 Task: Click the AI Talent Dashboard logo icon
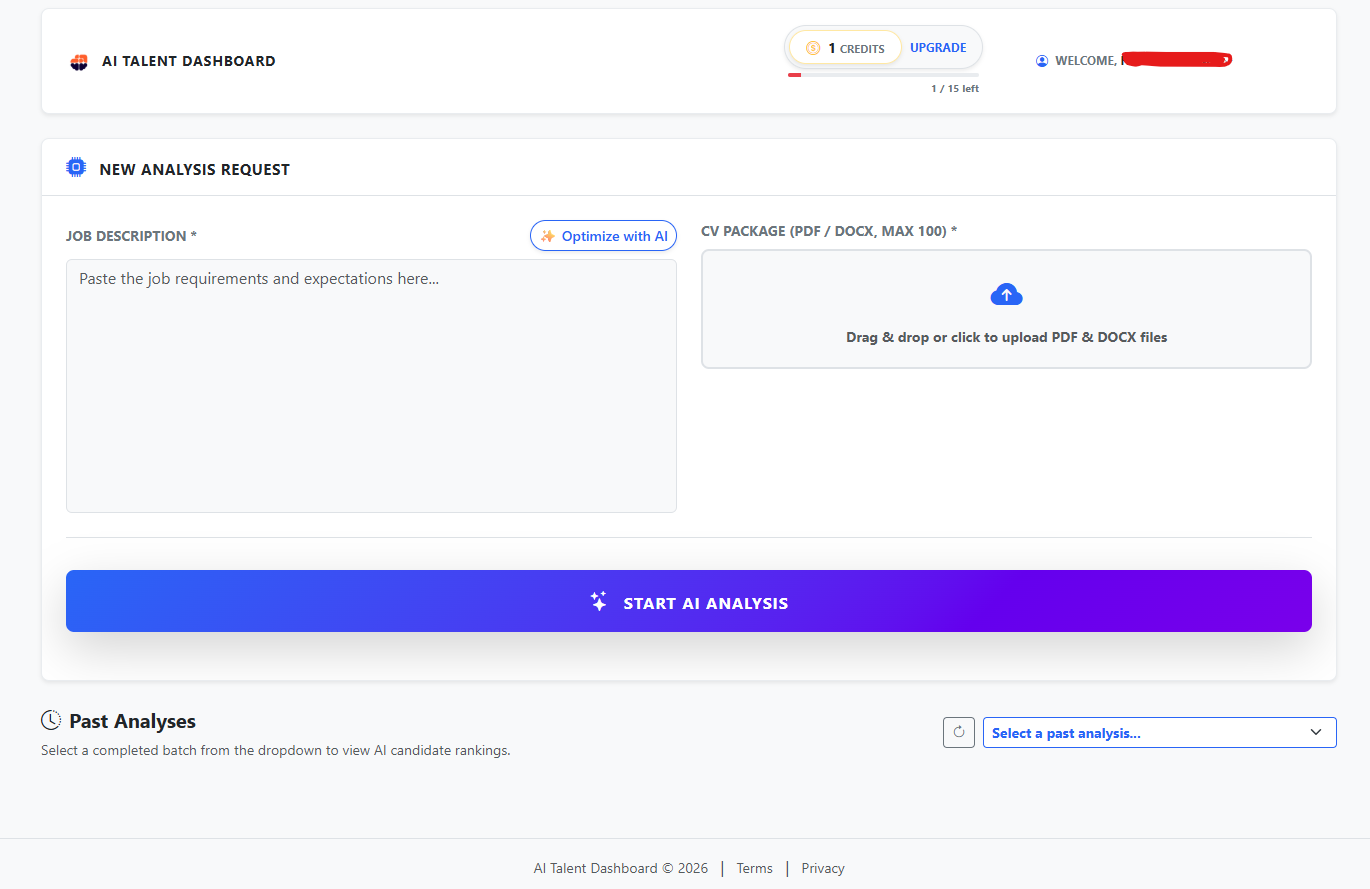click(x=78, y=60)
